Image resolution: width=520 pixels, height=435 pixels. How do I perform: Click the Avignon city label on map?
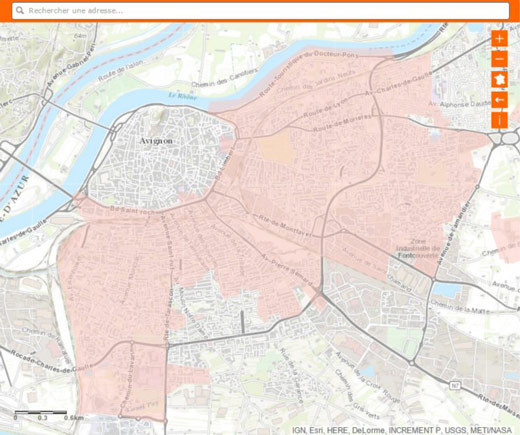click(x=156, y=141)
